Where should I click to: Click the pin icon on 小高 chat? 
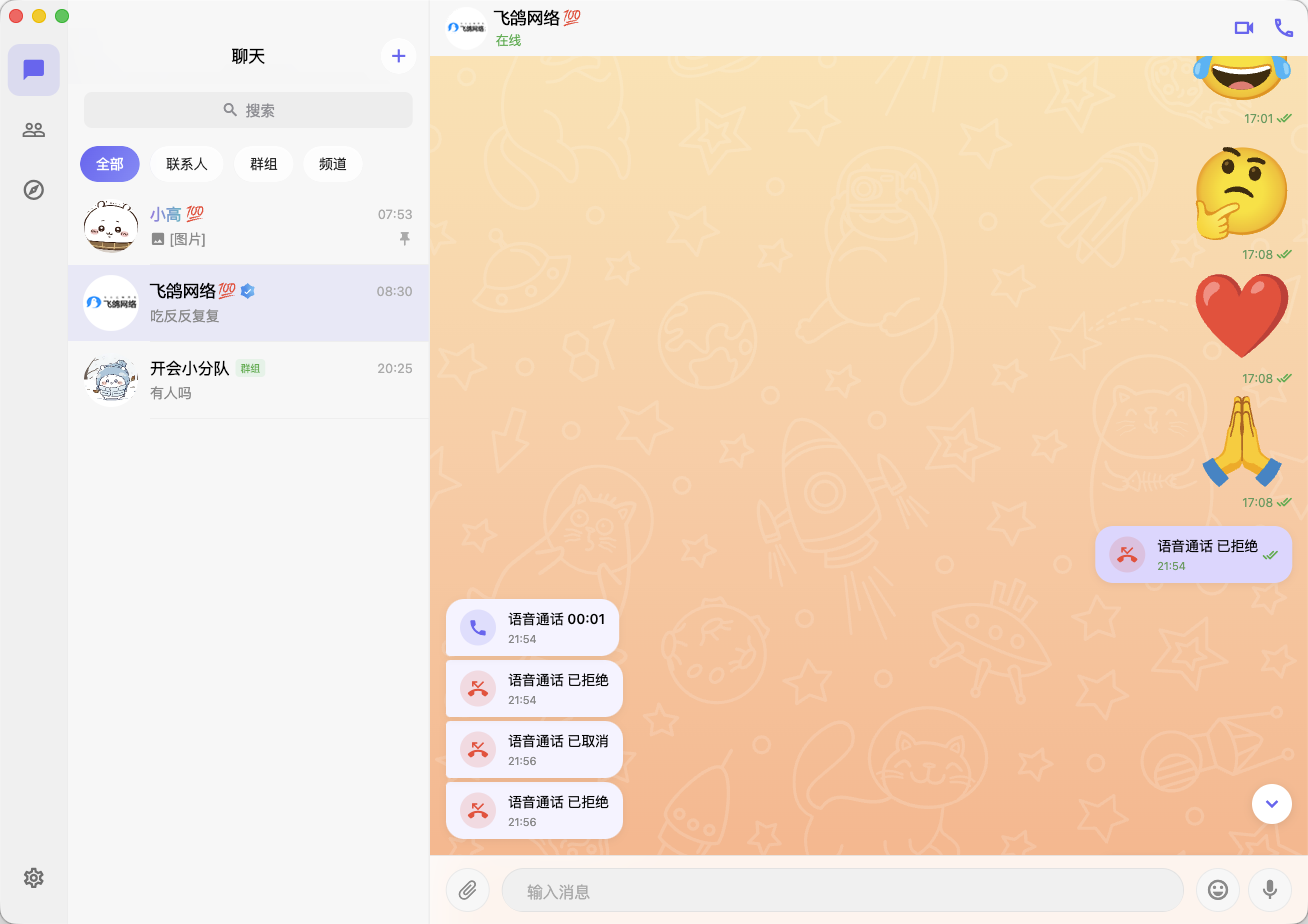tap(404, 239)
